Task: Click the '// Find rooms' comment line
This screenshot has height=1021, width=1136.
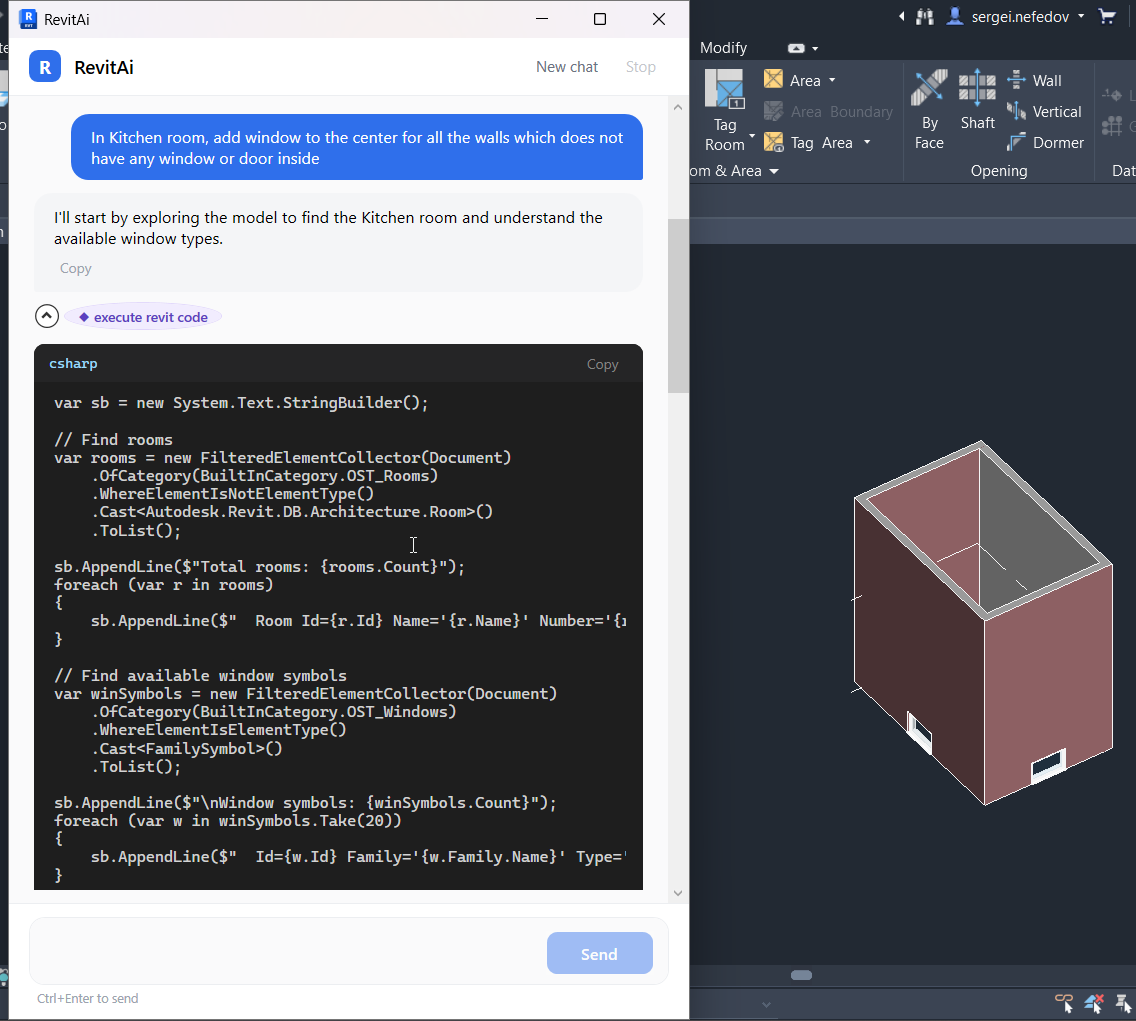Action: (x=113, y=440)
